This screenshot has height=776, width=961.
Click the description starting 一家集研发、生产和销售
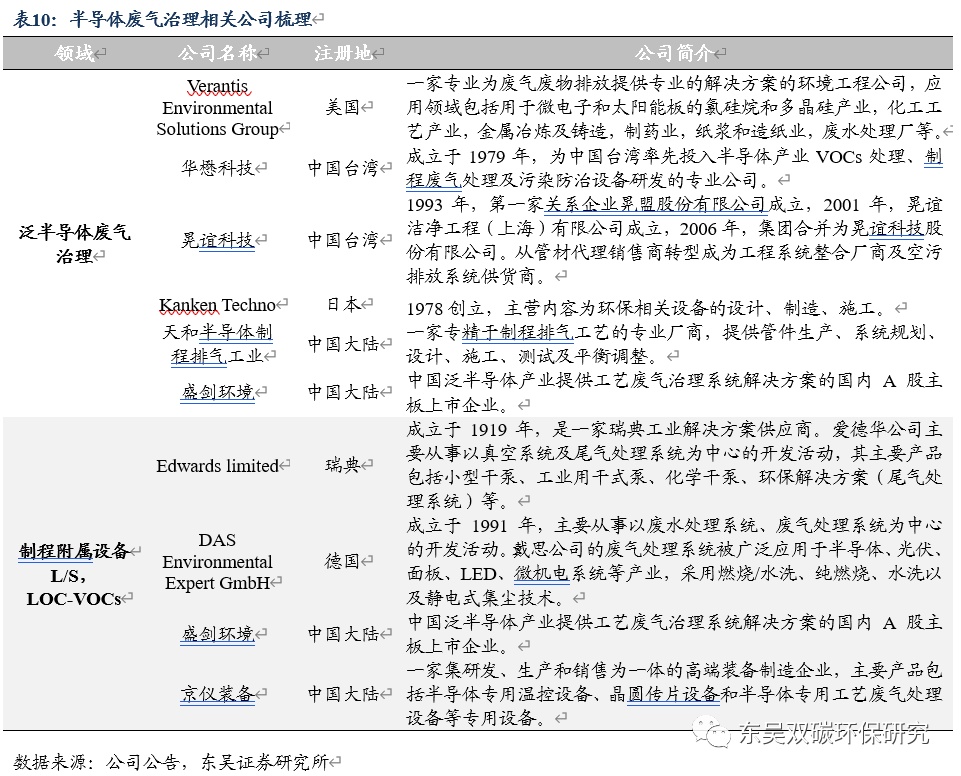[x=674, y=694]
